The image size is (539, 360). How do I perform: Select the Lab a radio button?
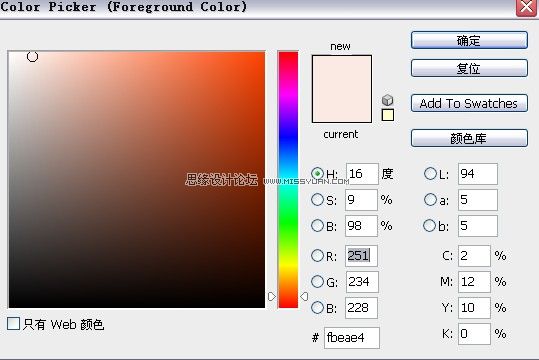coord(430,199)
